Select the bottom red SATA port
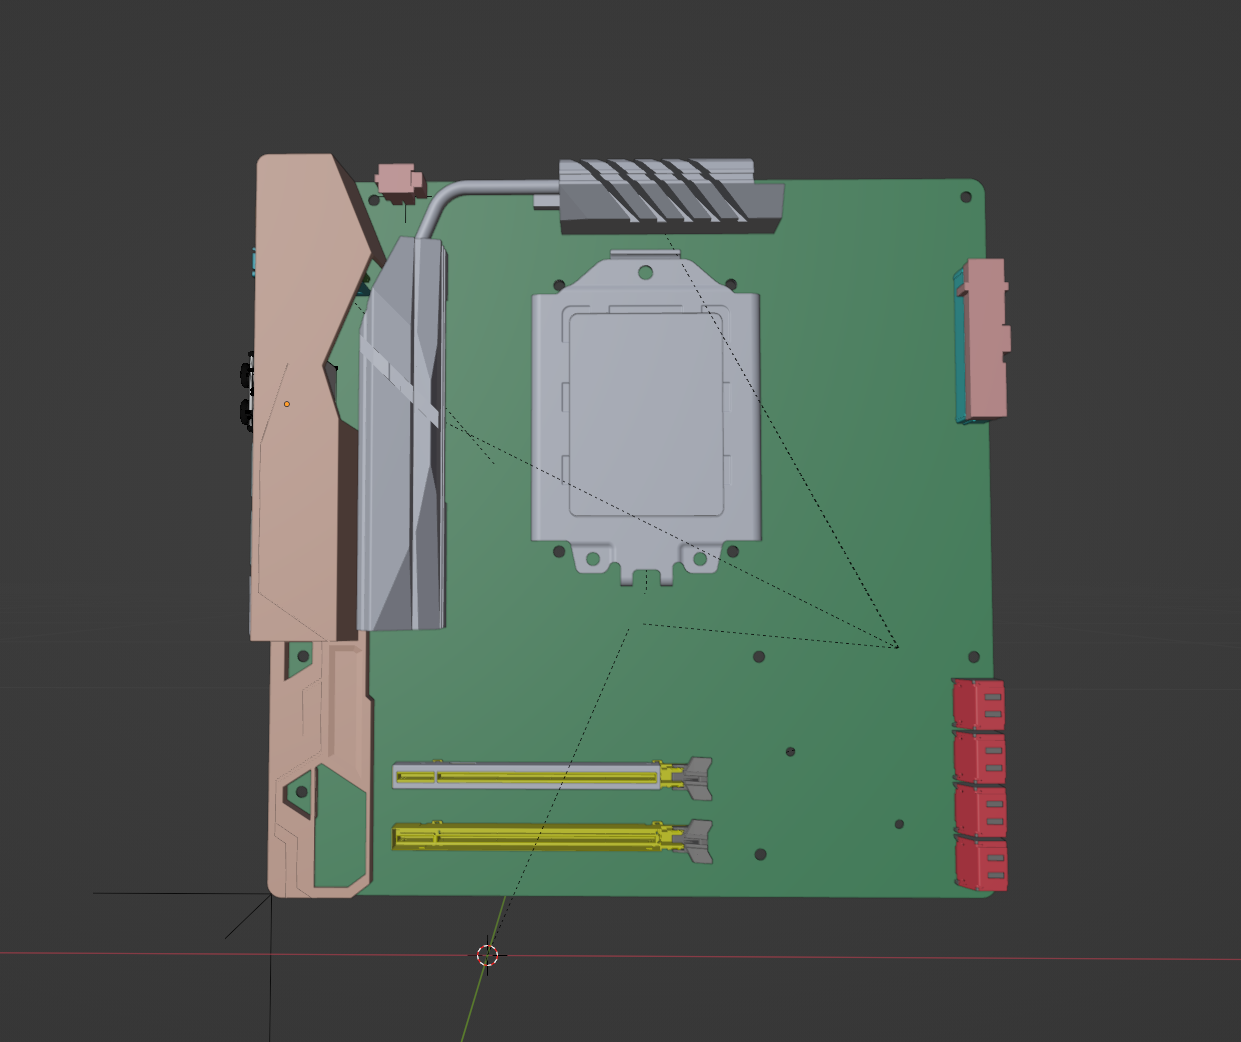This screenshot has width=1241, height=1042. coord(981,865)
